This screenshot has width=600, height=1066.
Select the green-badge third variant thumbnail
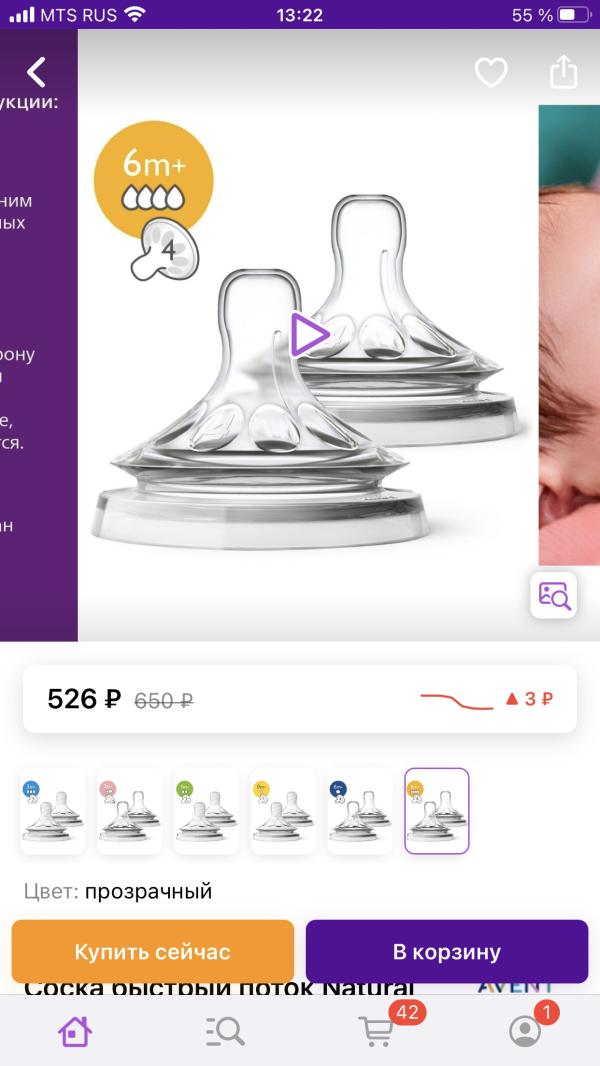pyautogui.click(x=206, y=811)
